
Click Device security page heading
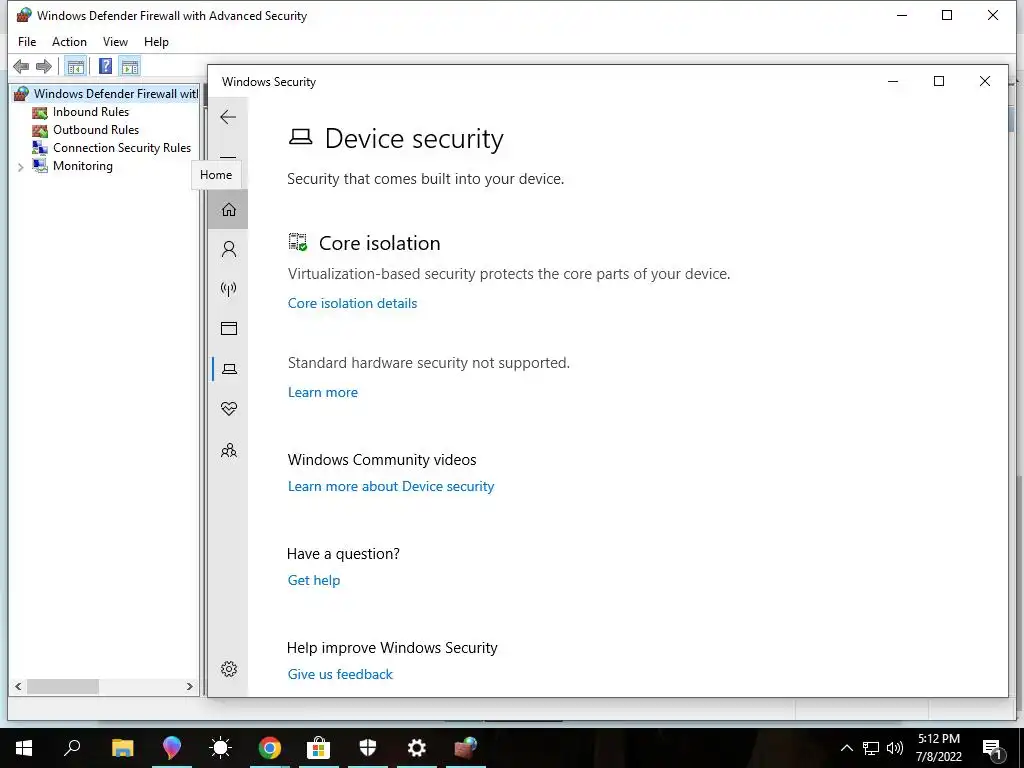pyautogui.click(x=414, y=139)
